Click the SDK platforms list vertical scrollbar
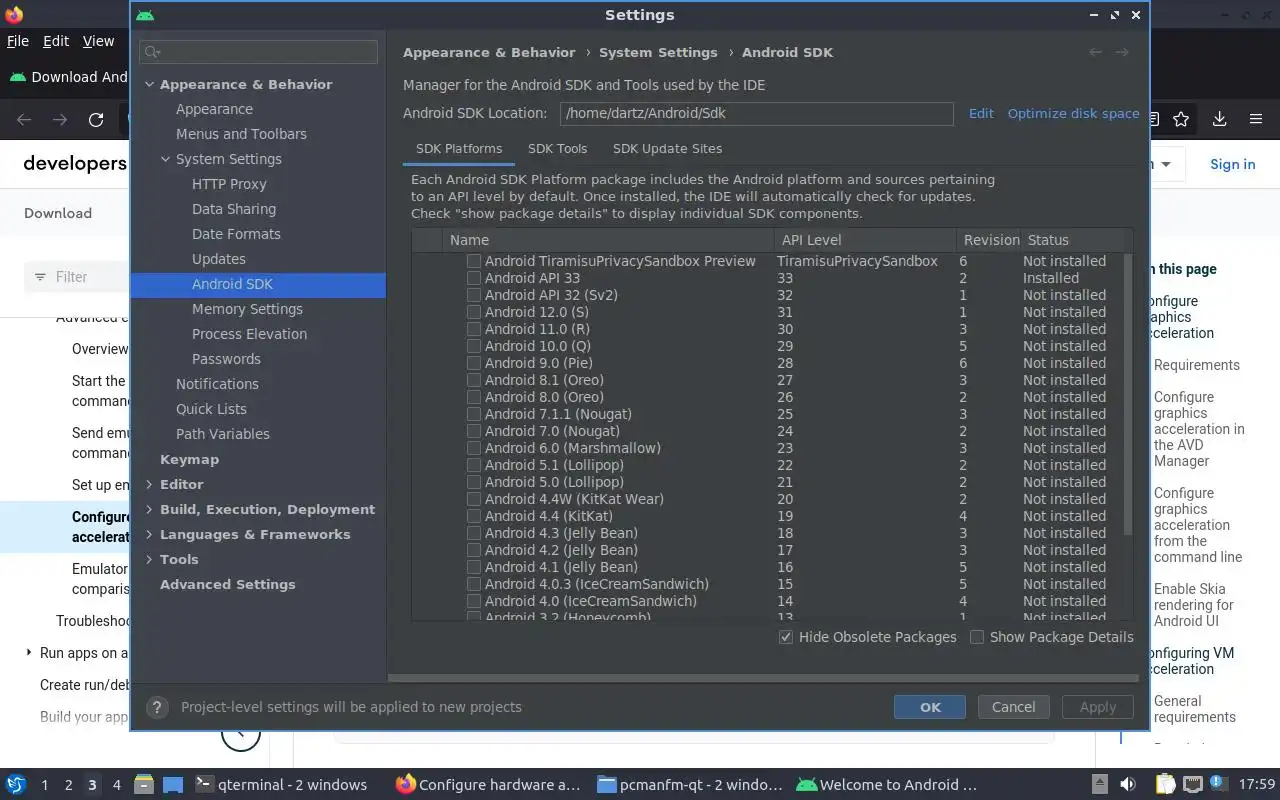The width and height of the screenshot is (1280, 800). pos(1128,395)
